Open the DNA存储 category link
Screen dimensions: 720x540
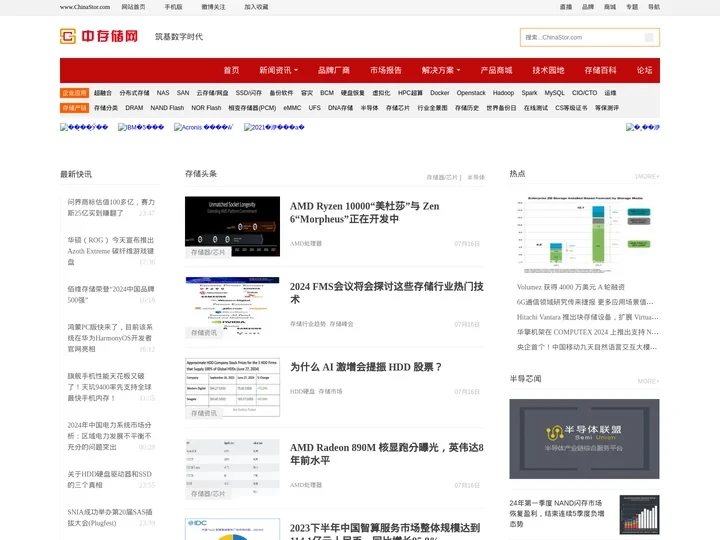coord(340,108)
